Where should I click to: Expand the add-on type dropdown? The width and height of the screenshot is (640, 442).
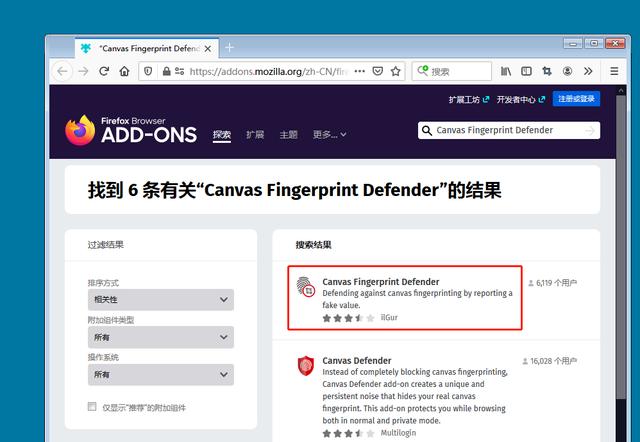[x=161, y=337]
